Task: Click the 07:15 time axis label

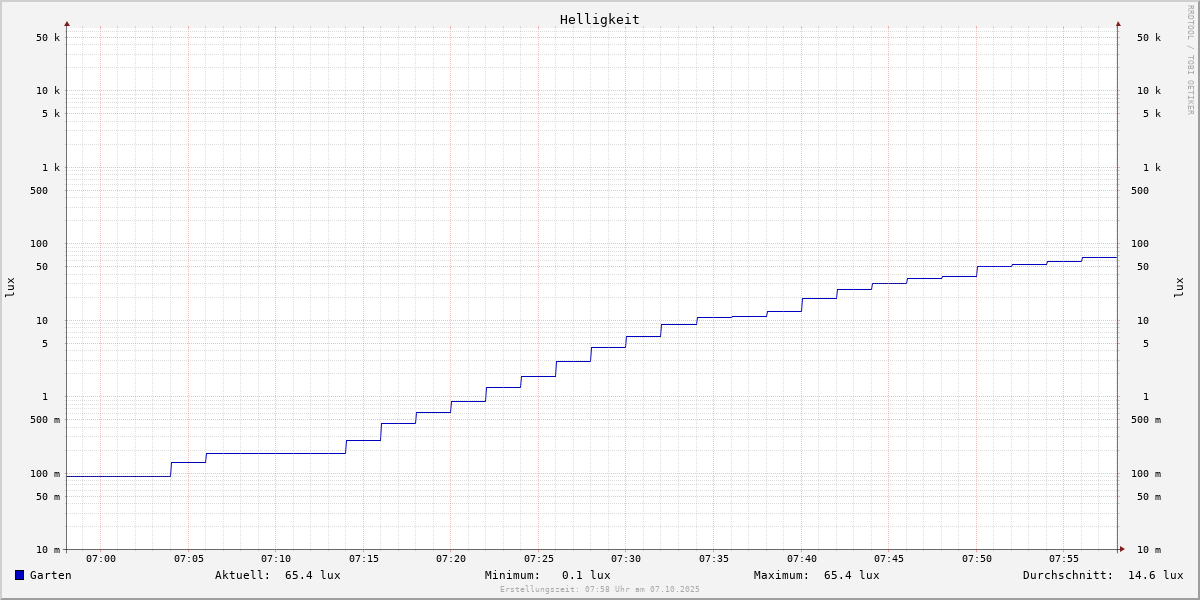Action: (364, 558)
